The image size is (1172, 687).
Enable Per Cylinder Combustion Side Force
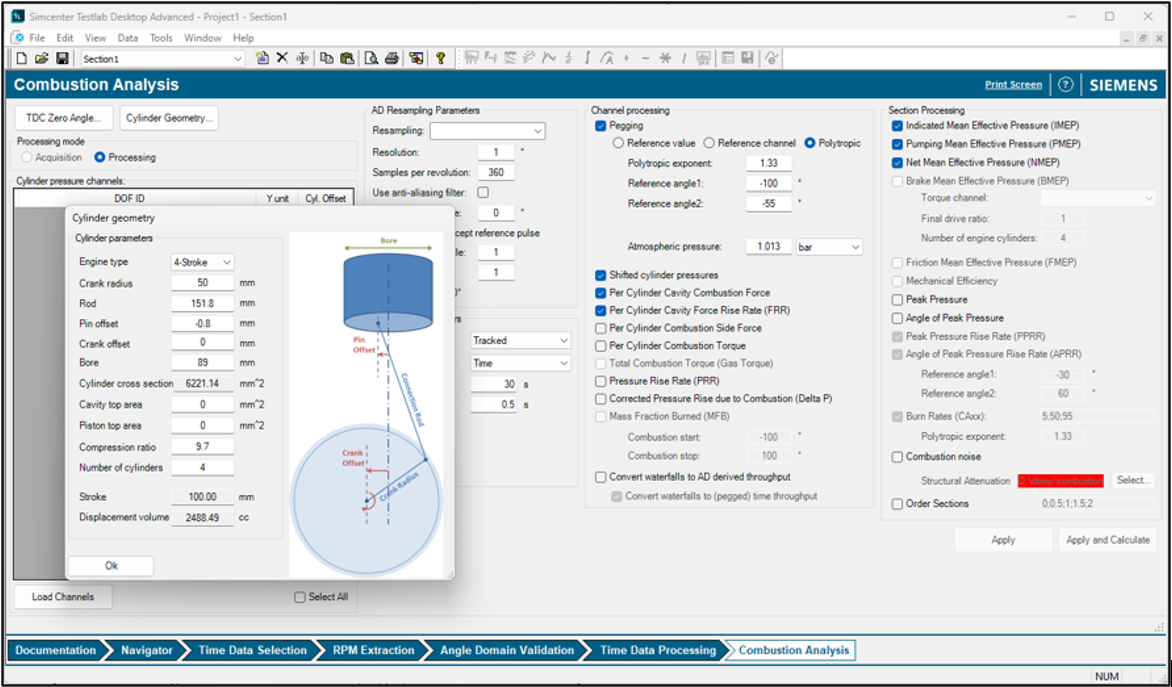point(601,328)
